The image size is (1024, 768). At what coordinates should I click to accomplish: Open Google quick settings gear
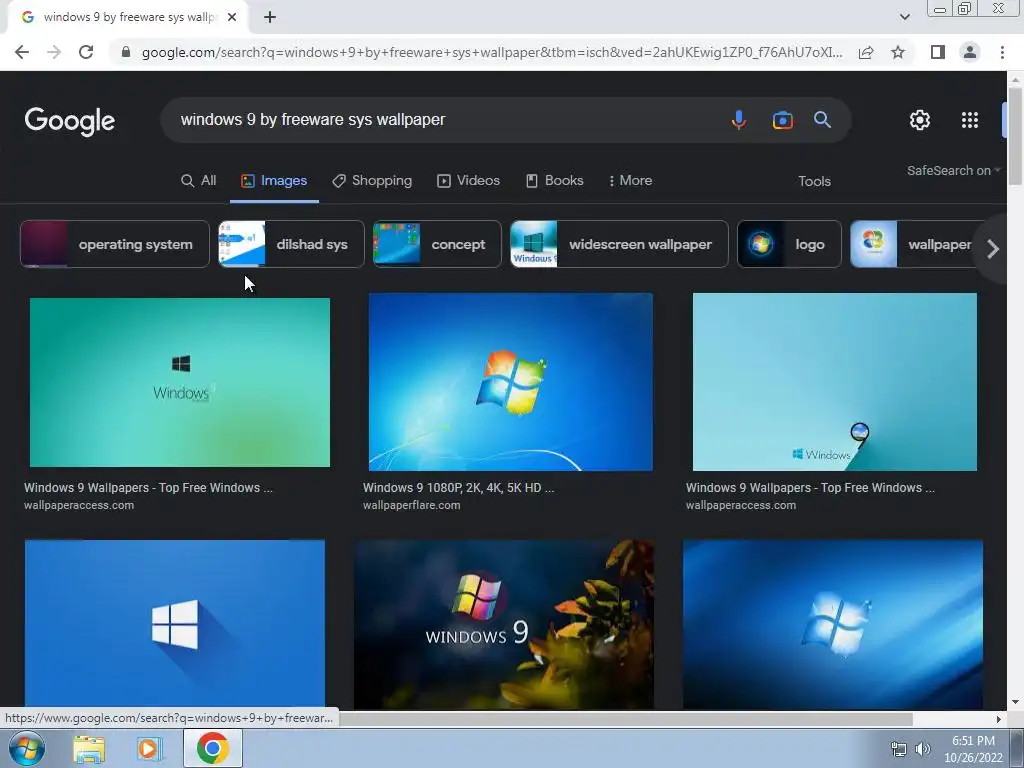920,120
